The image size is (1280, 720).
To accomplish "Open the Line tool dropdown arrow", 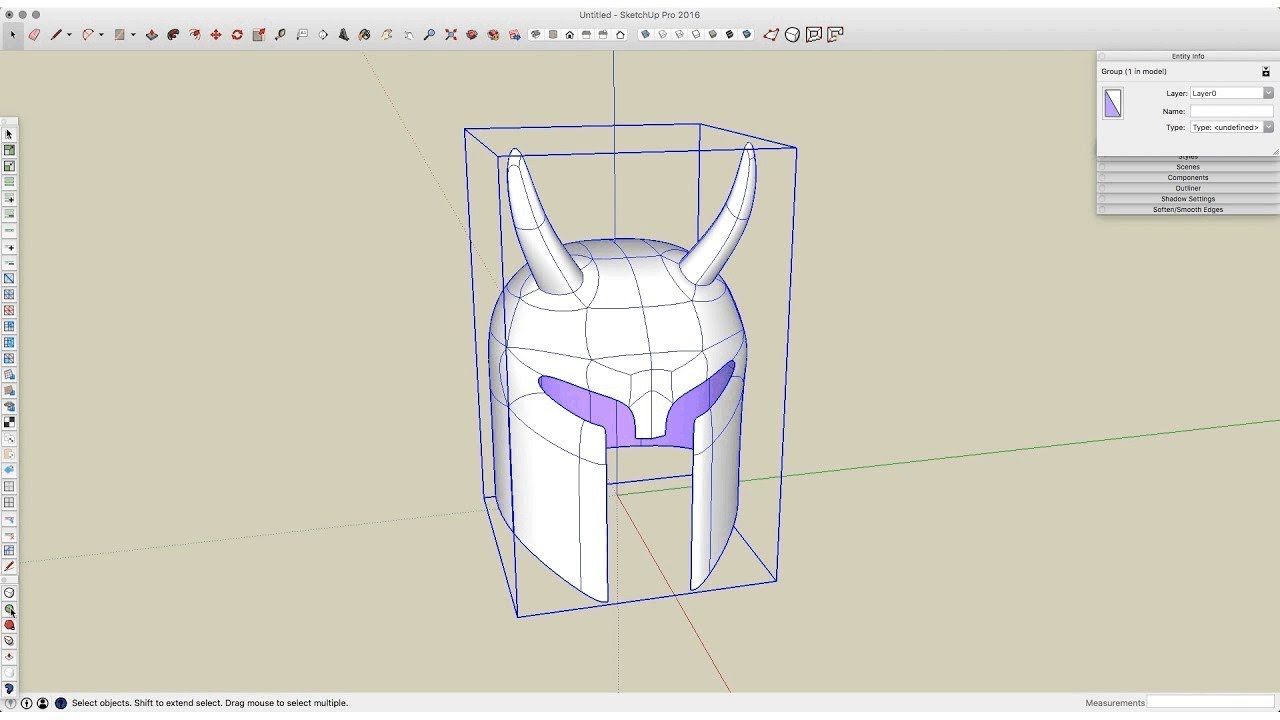I will click(x=69, y=35).
